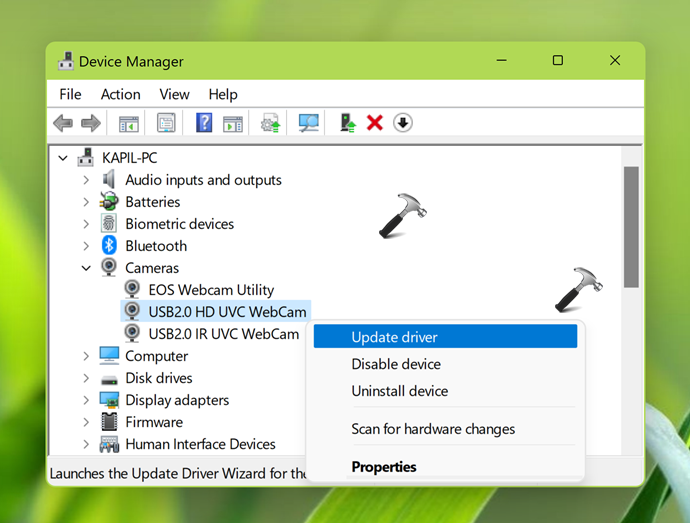Viewport: 690px width, 523px height.
Task: Select Uninstall device in context menu
Action: (x=399, y=391)
